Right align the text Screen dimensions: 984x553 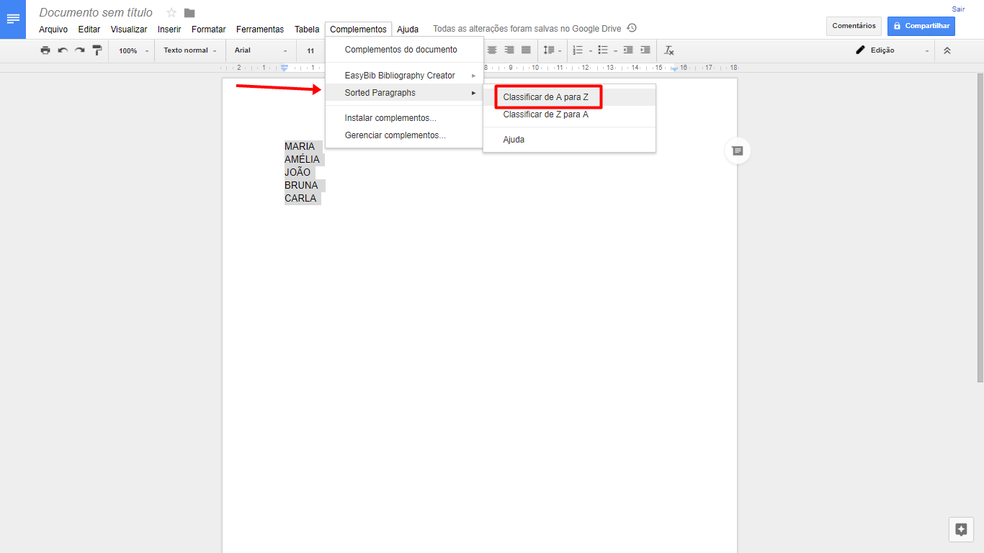click(509, 50)
